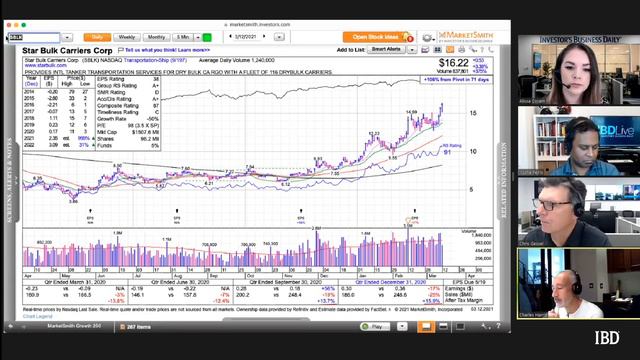Viewport: 640px width, 360px height.
Task: Click the Composite Rating row
Action: (128, 106)
